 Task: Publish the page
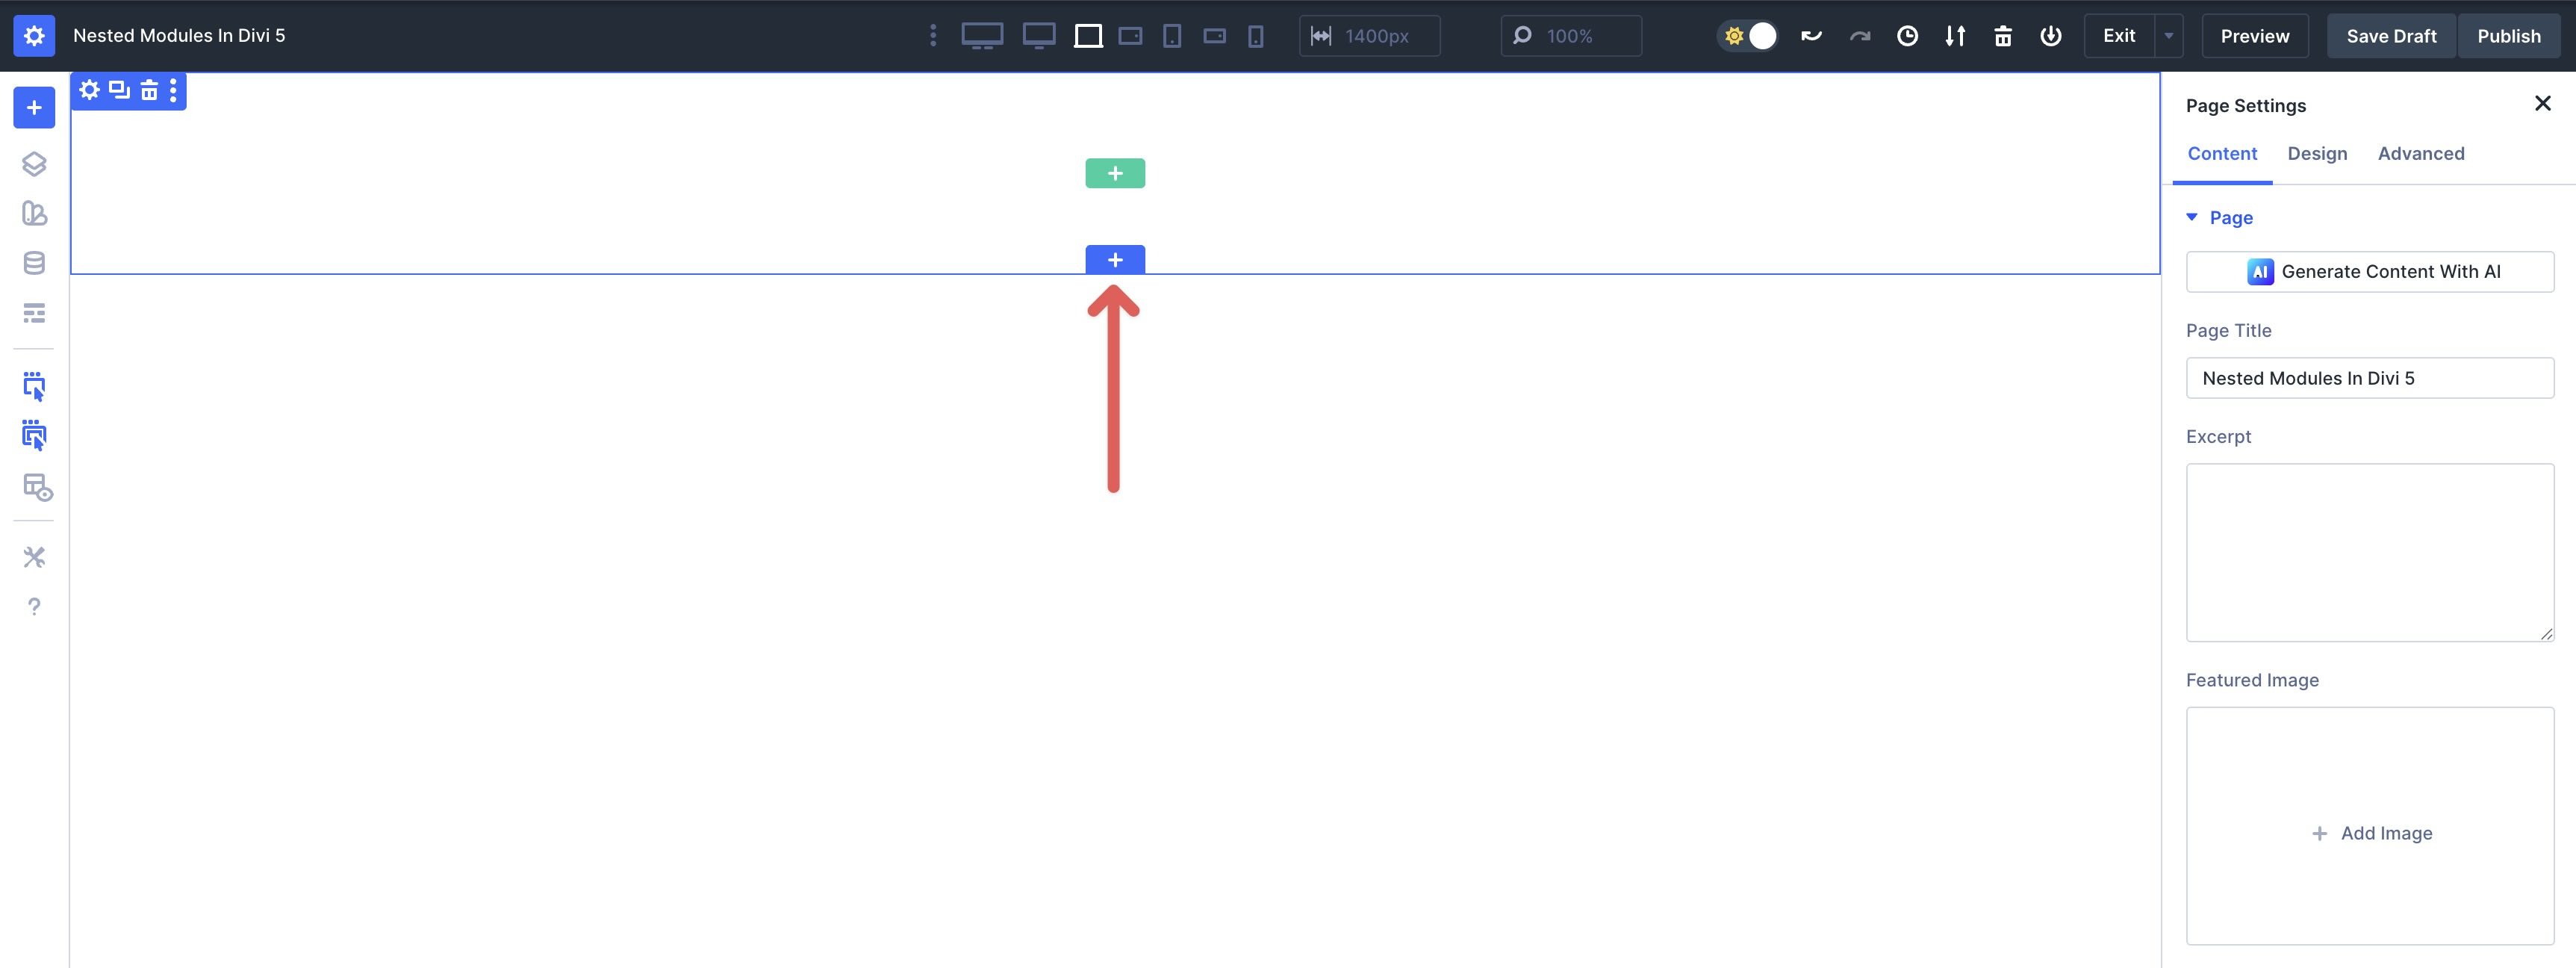pos(2509,35)
